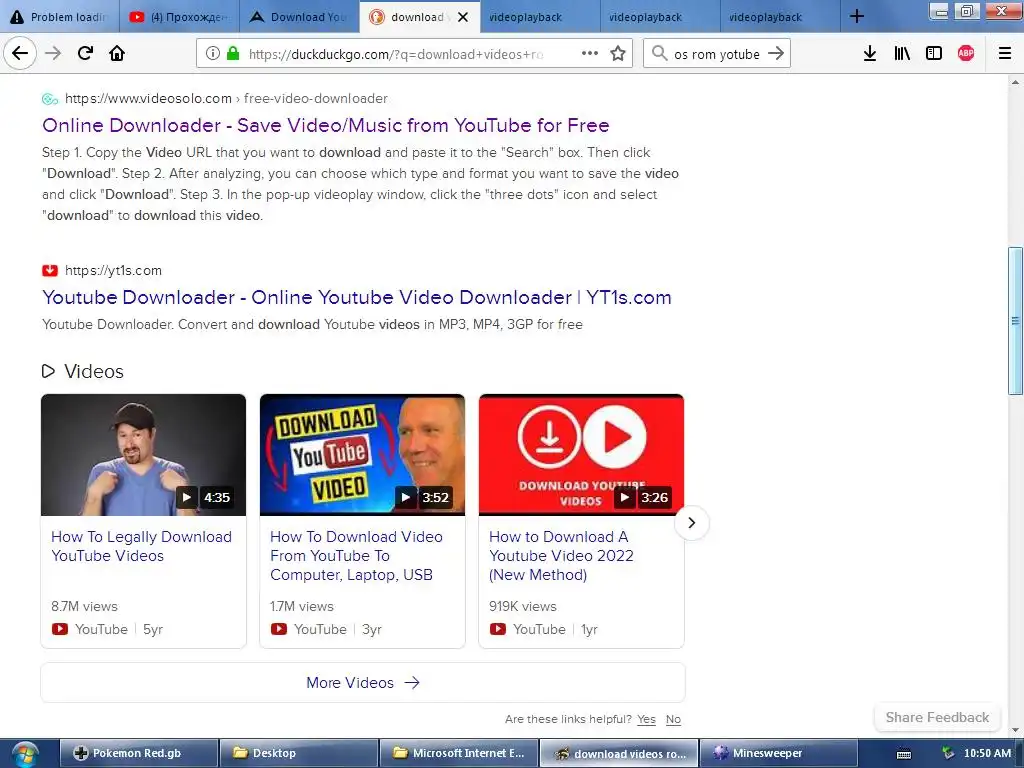1024x768 pixels.
Task: Click the forward navigation arrow
Action: (53, 53)
